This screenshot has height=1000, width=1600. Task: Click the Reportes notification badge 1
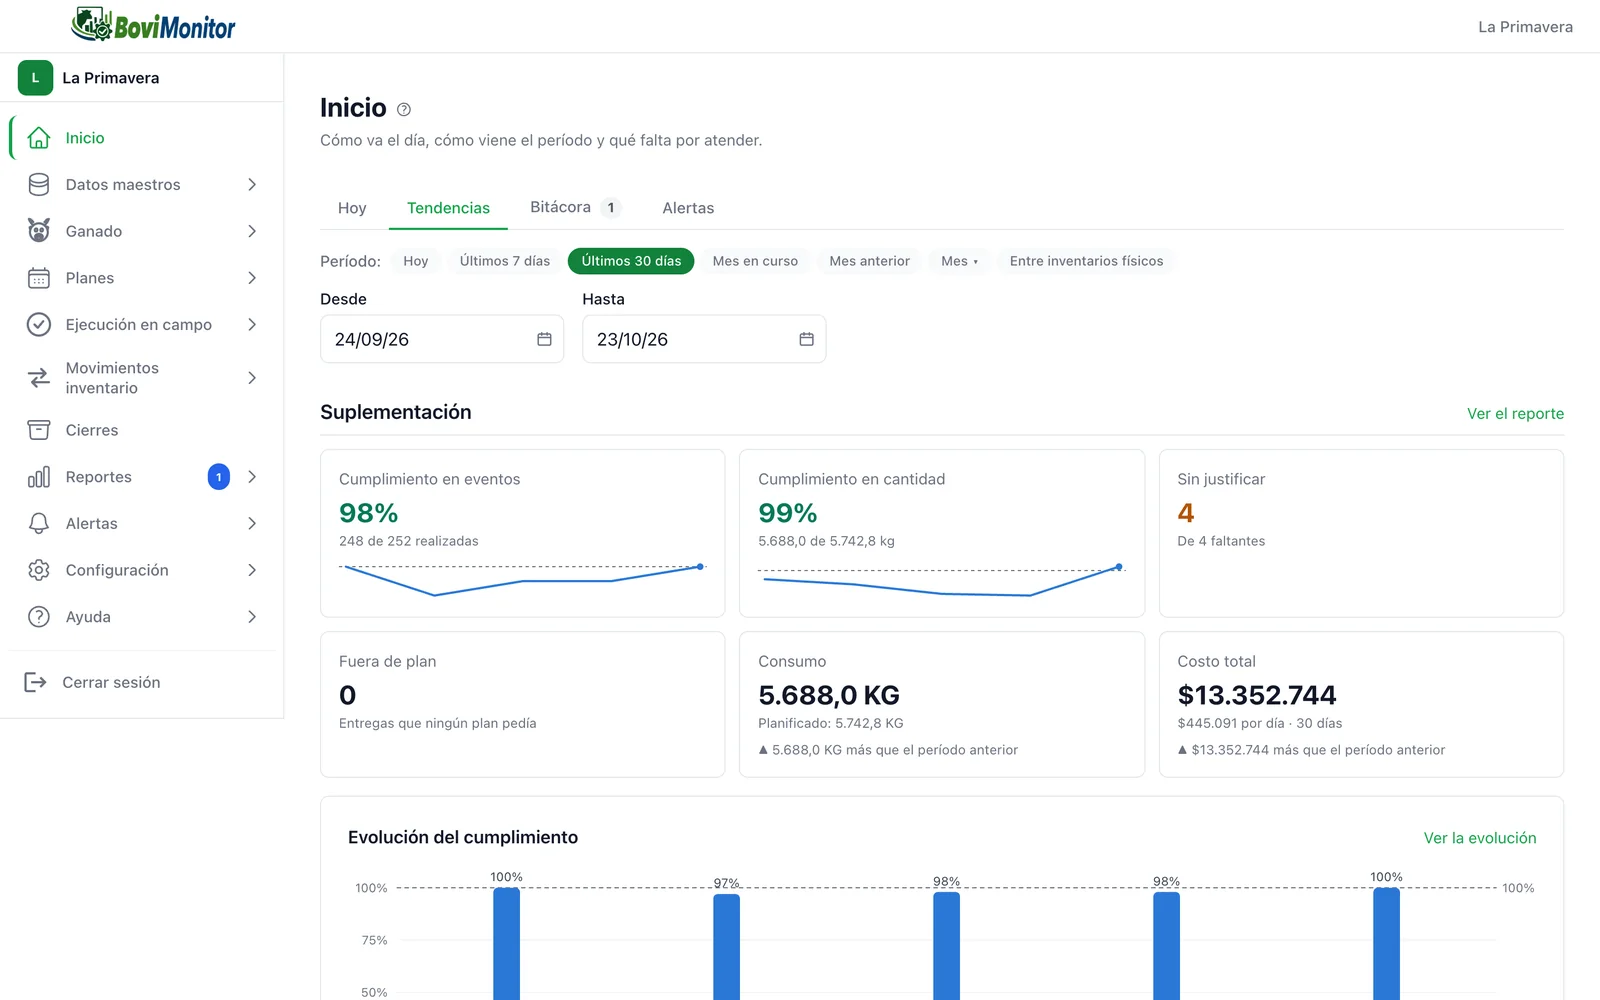[219, 477]
